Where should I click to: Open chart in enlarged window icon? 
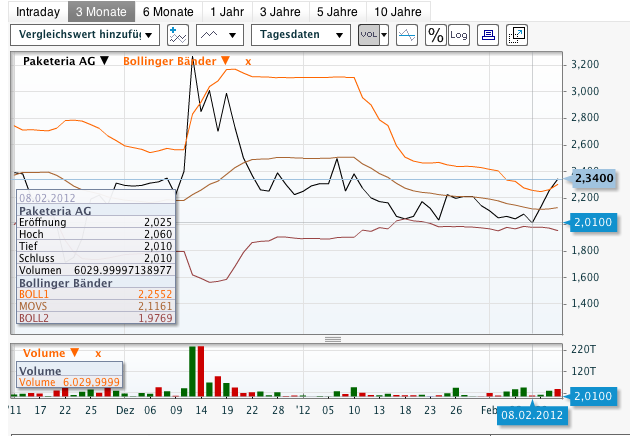(x=517, y=35)
